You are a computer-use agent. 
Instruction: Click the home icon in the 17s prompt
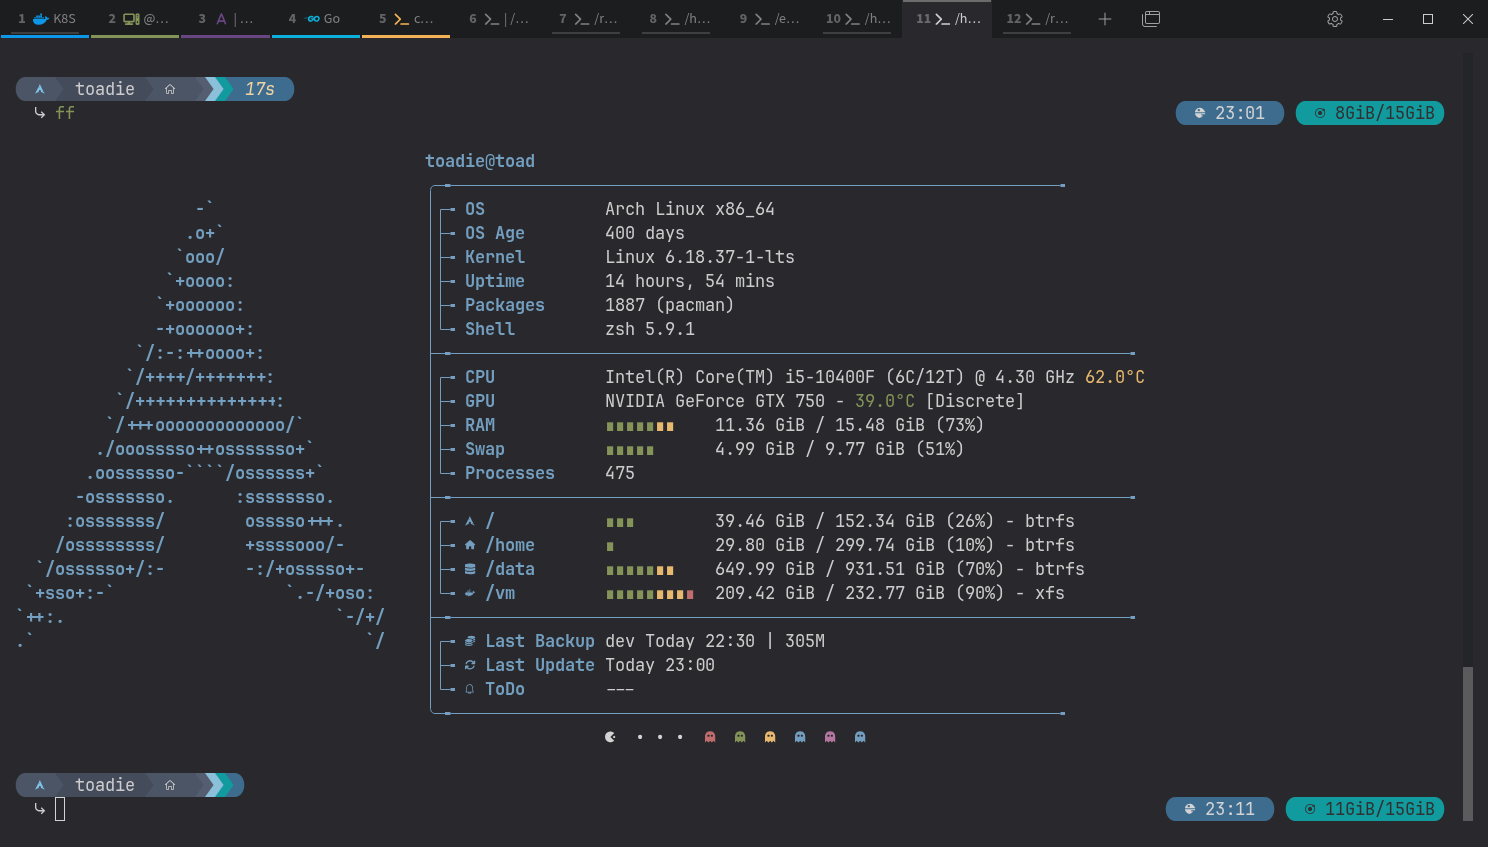170,89
